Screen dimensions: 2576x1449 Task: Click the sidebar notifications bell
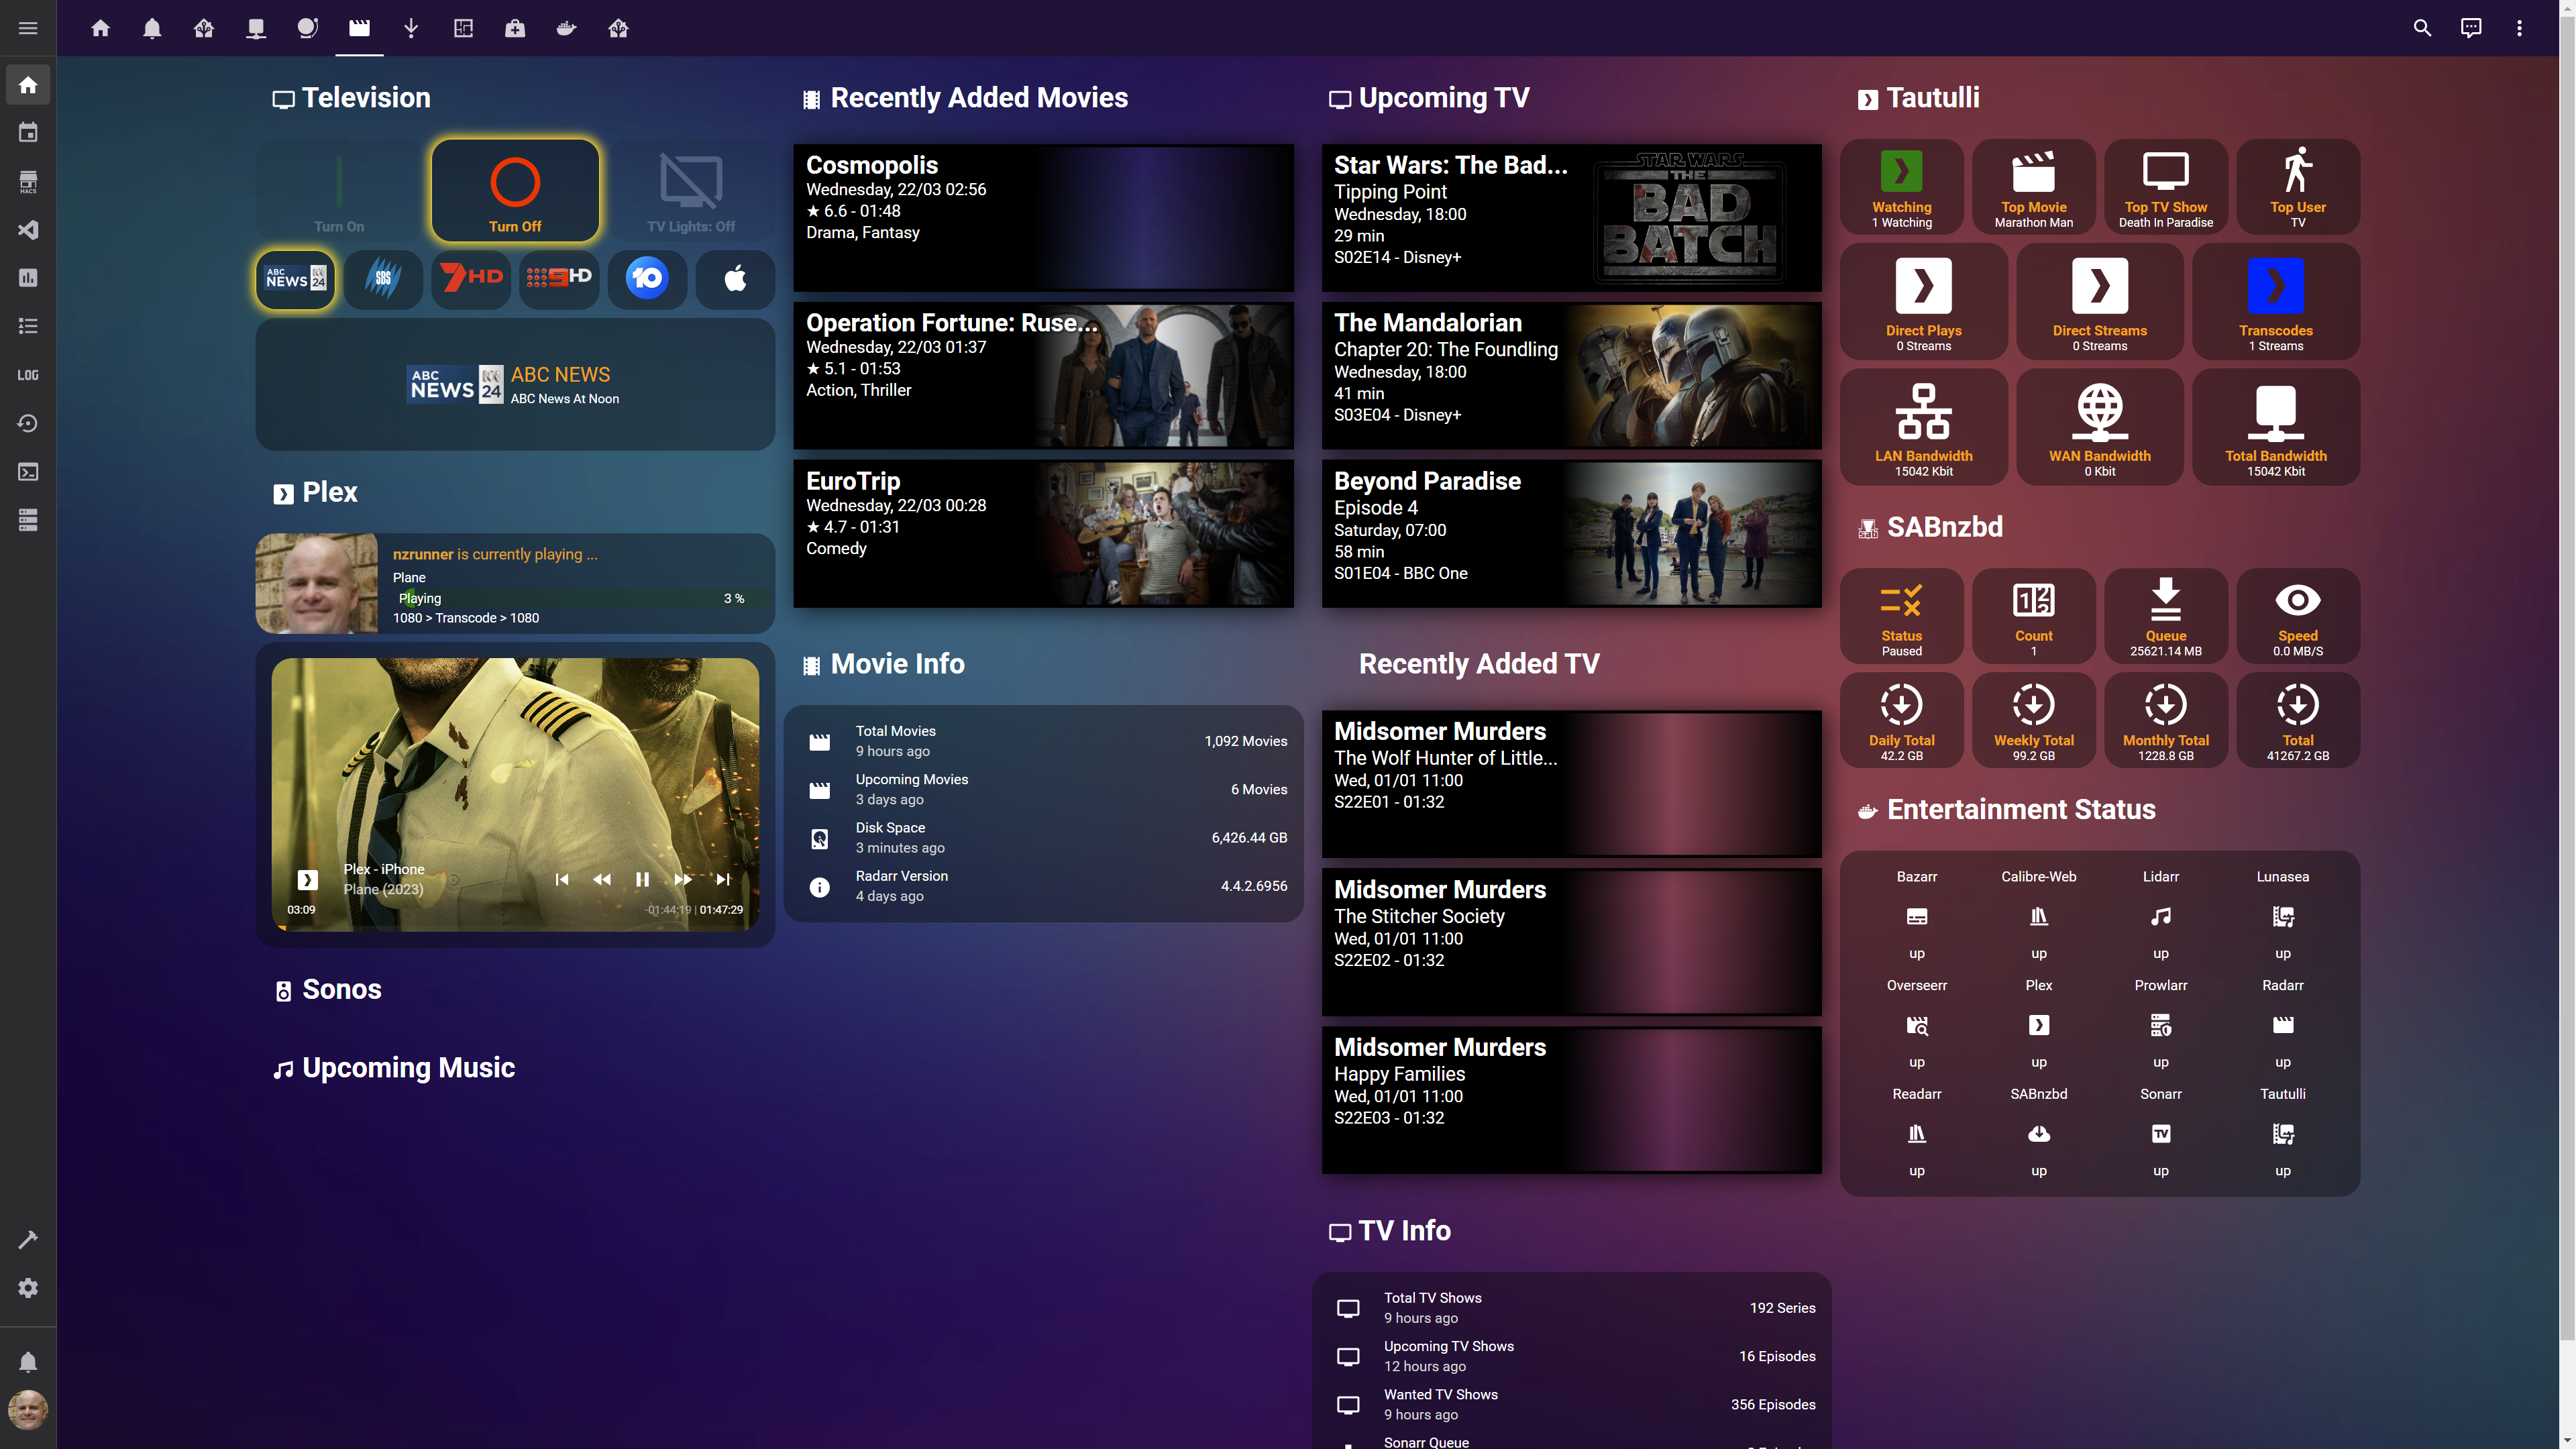[x=28, y=1362]
